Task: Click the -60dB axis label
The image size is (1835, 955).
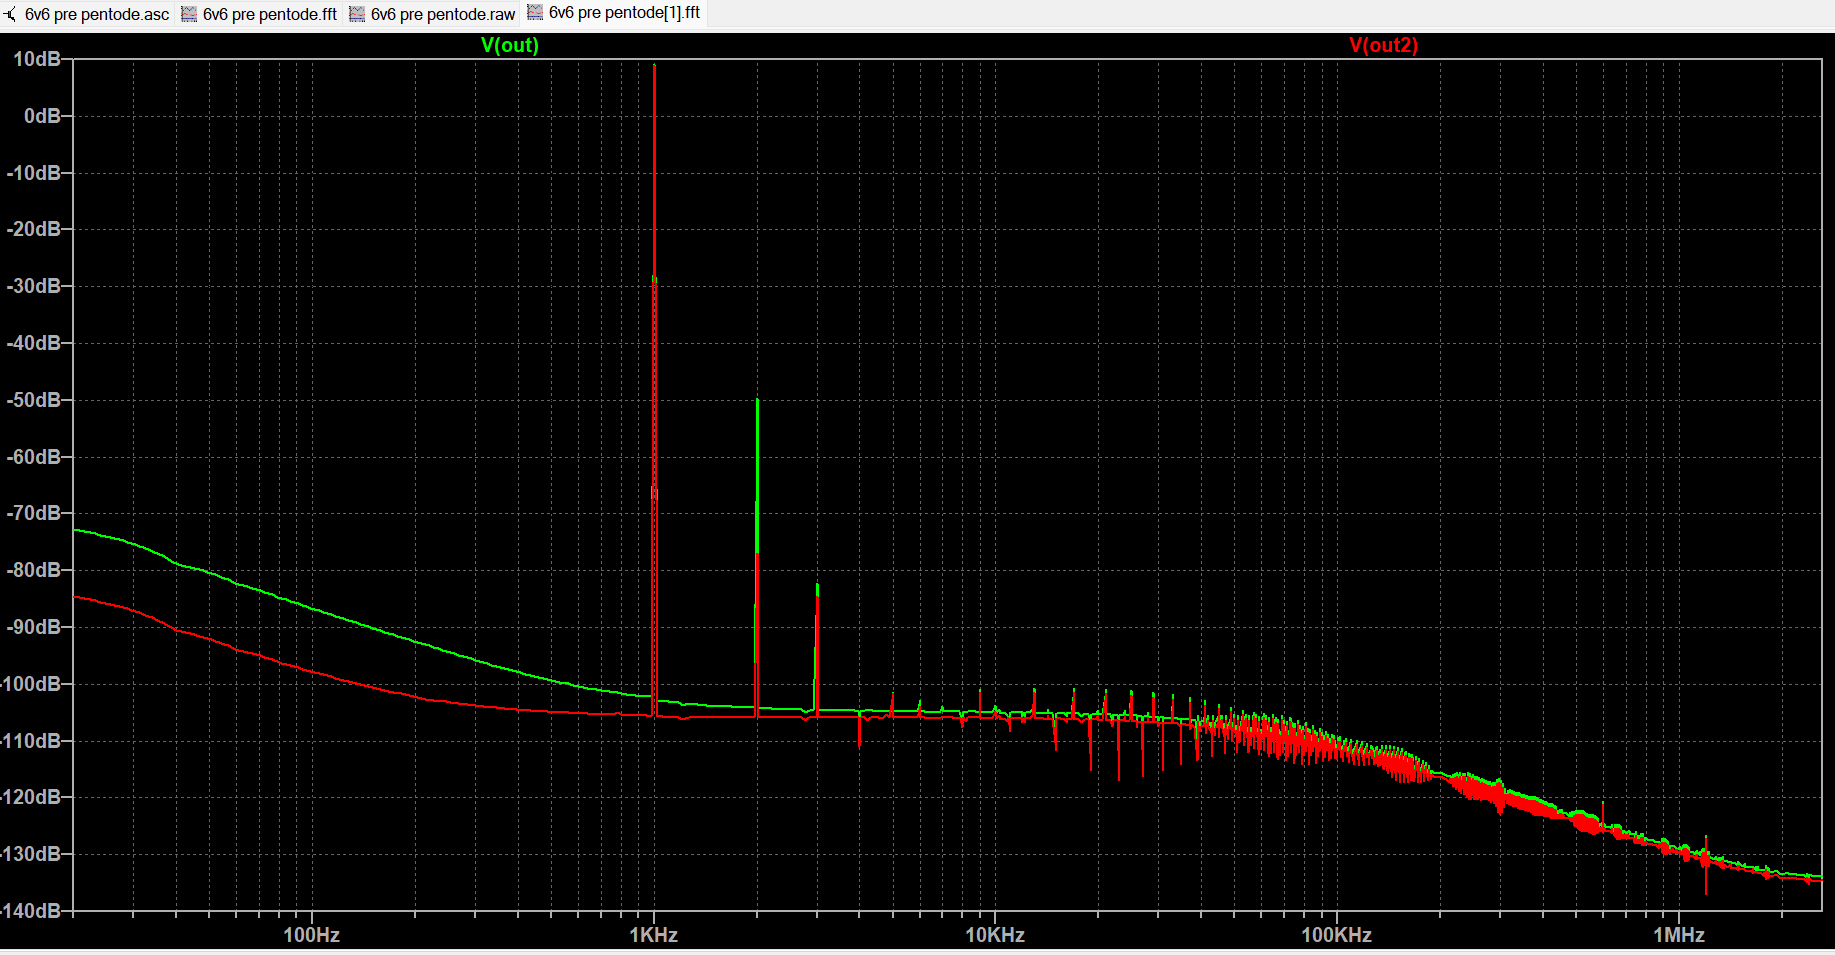Action: (34, 457)
